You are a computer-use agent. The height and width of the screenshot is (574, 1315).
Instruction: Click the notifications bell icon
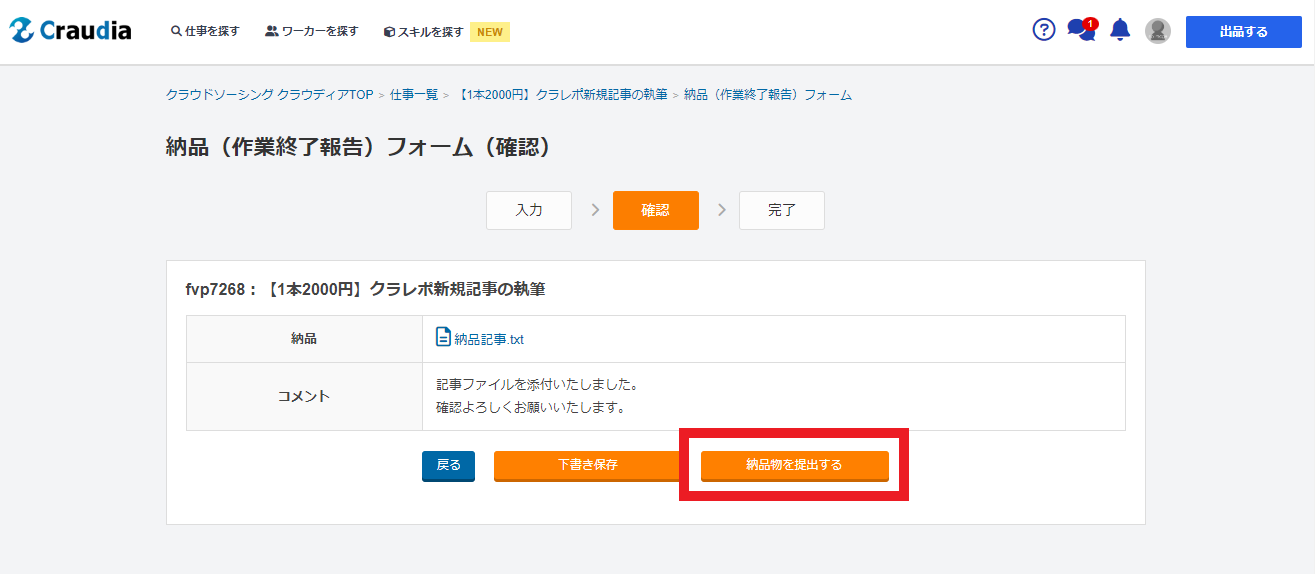(x=1120, y=30)
